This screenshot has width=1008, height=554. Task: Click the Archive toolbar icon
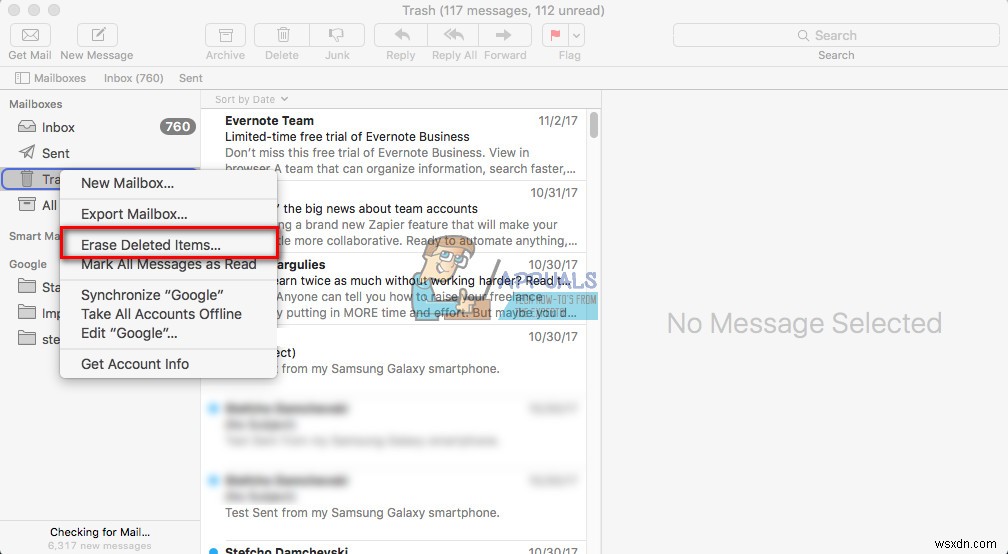click(x=226, y=35)
